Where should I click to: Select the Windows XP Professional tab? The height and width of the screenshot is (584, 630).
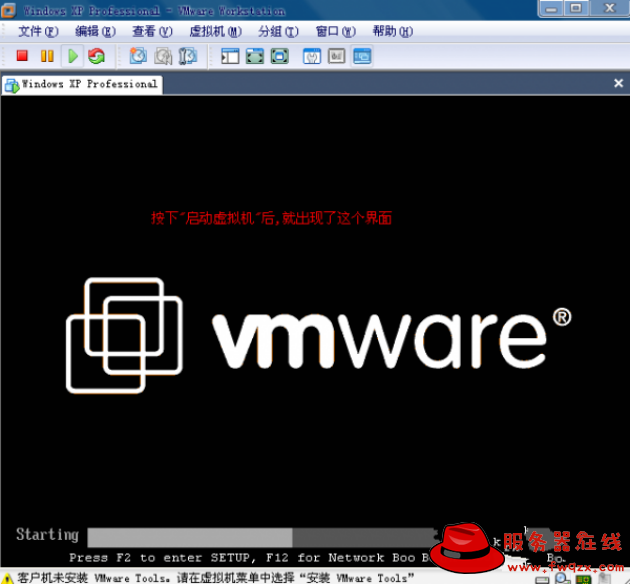[x=82, y=85]
